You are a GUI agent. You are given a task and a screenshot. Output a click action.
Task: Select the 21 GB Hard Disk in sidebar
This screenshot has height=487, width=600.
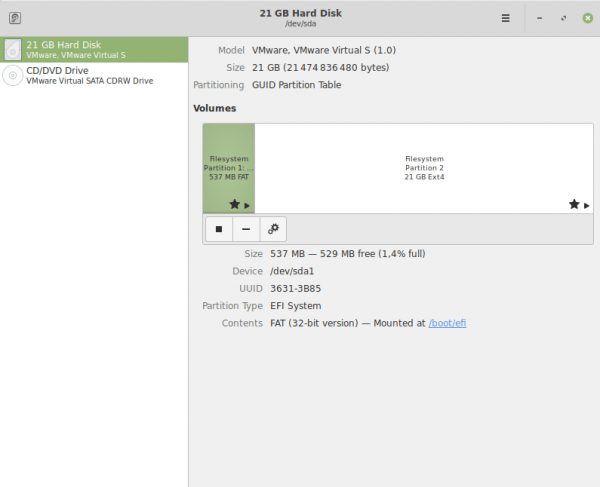pos(94,50)
